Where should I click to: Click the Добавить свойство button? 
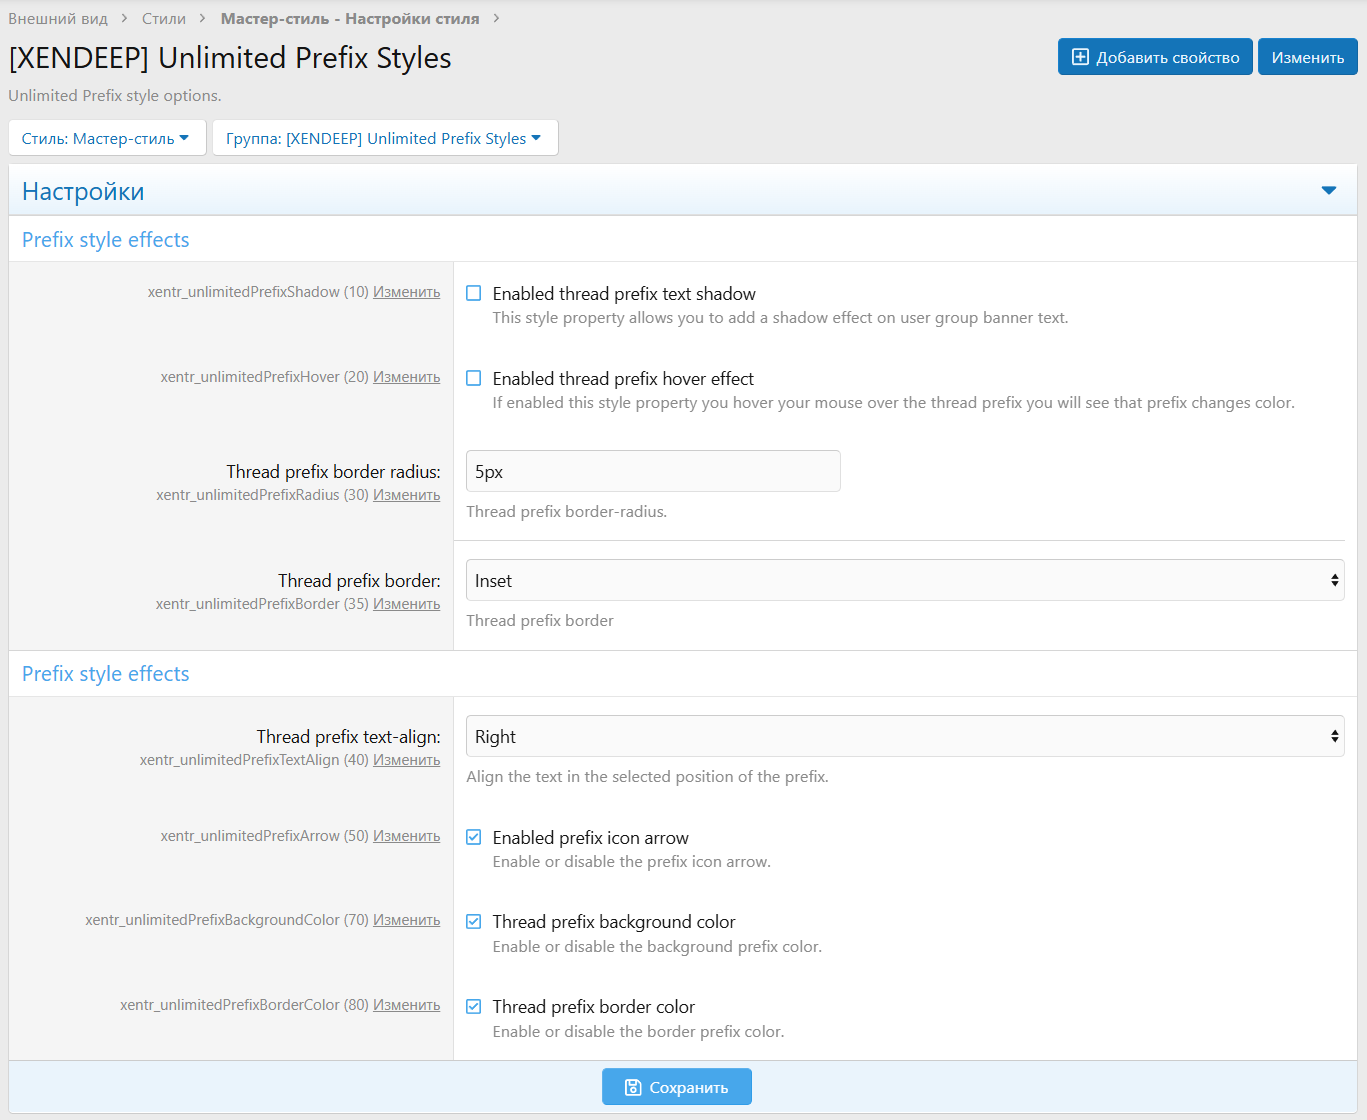click(x=1155, y=57)
